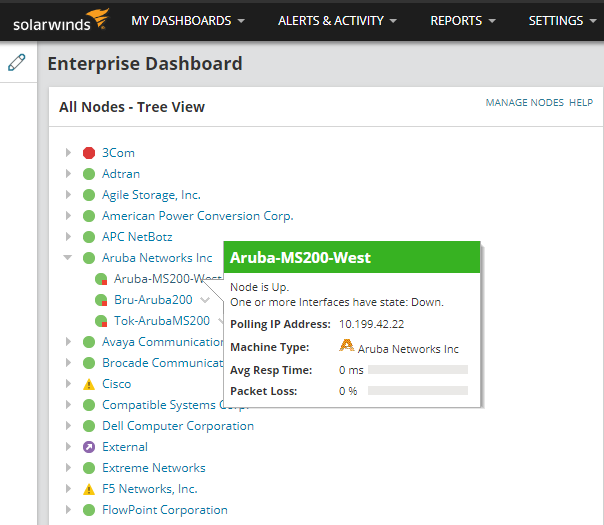604x525 pixels.
Task: Click the green status icon for Compatible Systems
Action: (x=89, y=405)
